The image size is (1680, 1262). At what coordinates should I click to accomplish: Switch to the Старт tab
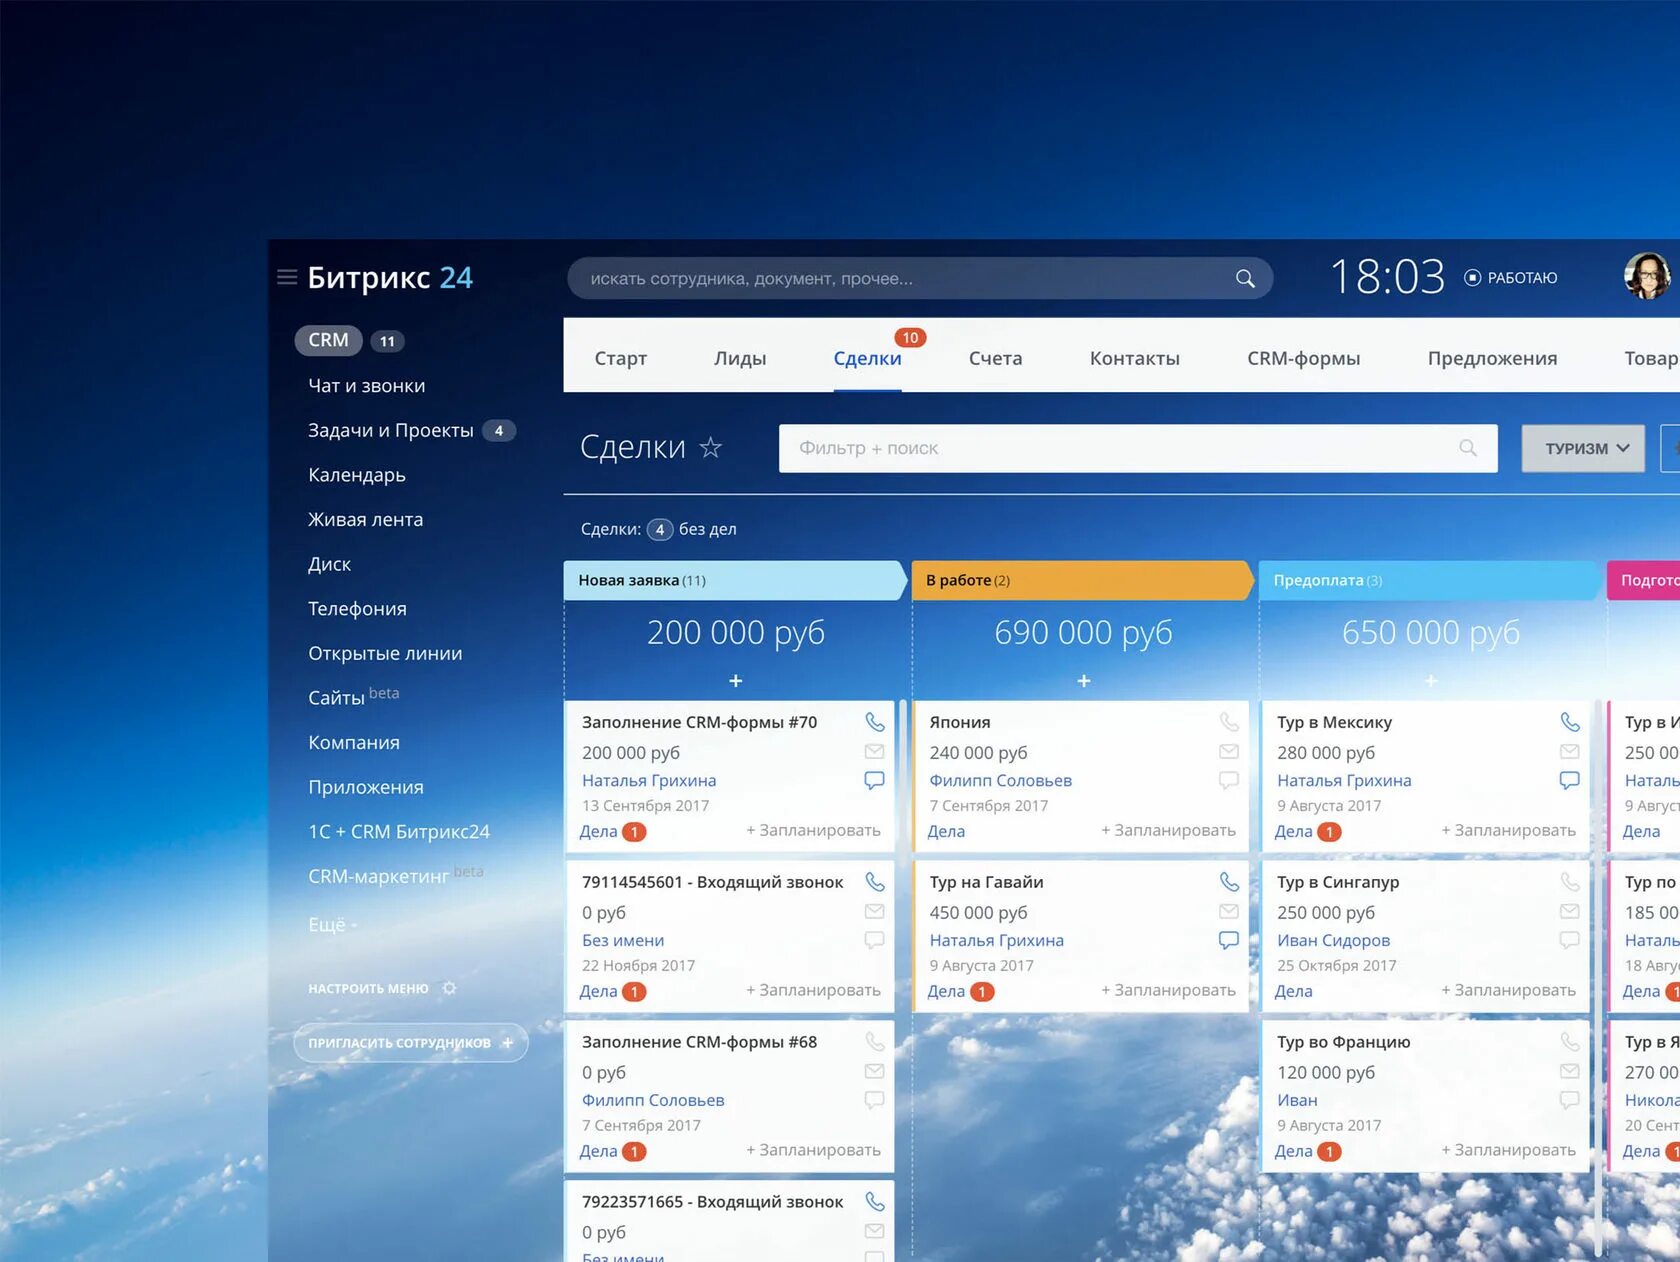point(620,358)
